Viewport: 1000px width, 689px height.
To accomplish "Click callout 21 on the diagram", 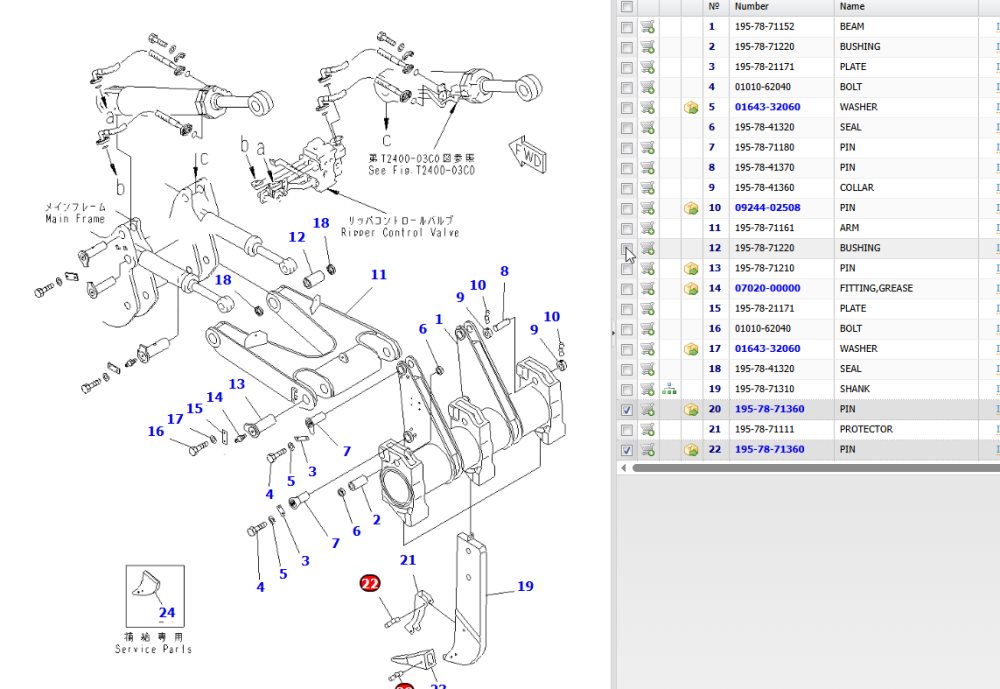I will [x=408, y=560].
